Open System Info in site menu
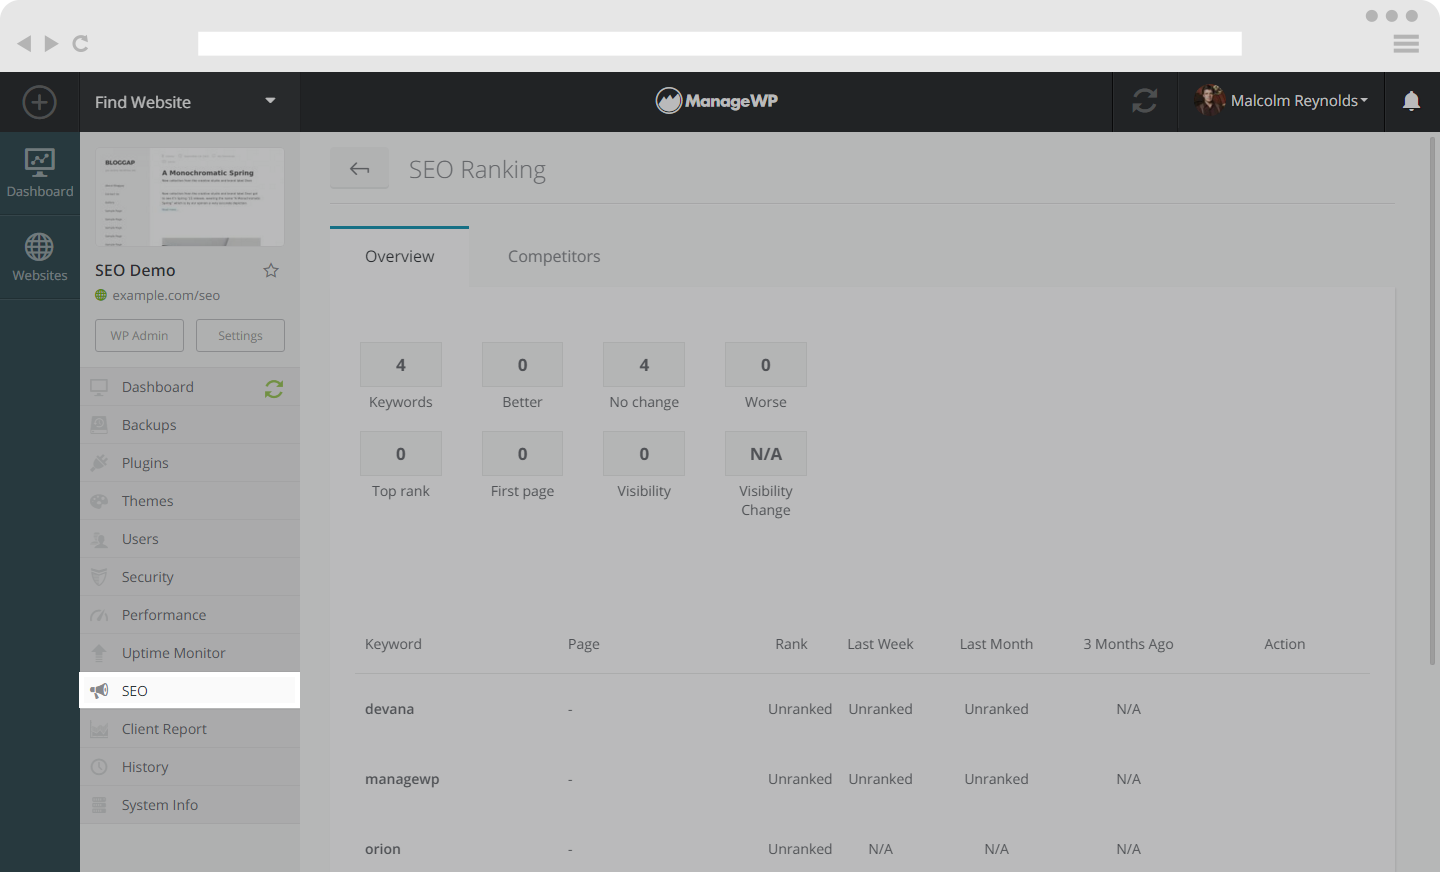Viewport: 1440px width, 872px height. (190, 805)
